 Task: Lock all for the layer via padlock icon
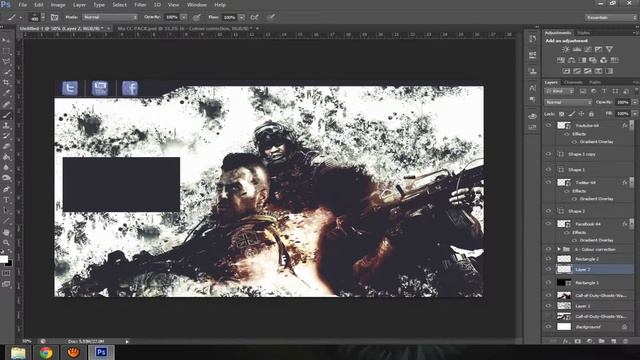[591, 114]
